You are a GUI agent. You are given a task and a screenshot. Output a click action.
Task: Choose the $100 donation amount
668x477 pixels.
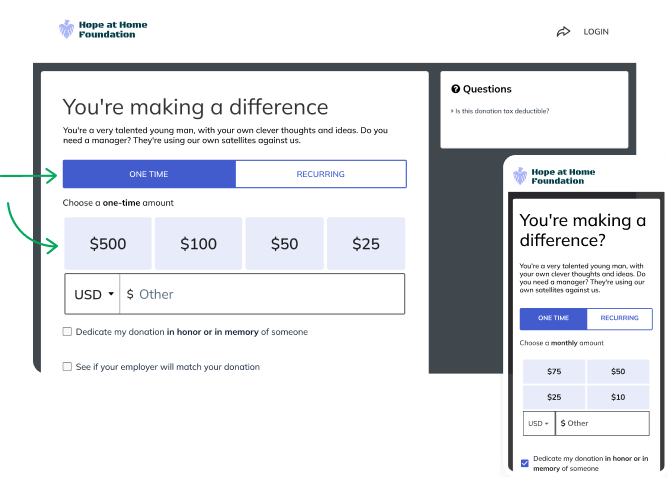(x=199, y=243)
